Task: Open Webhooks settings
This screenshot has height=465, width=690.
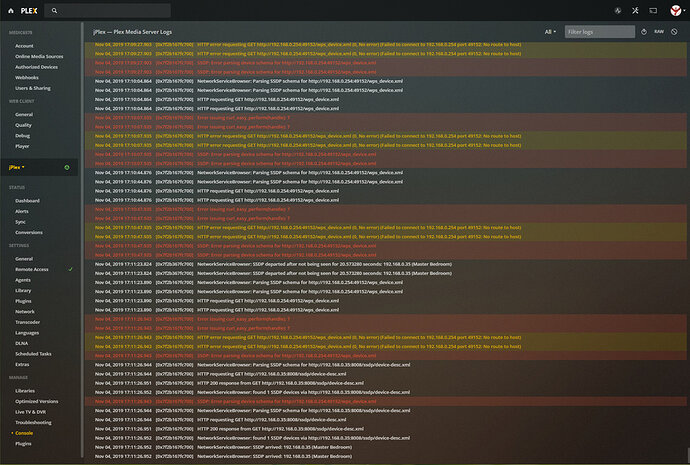Action: coord(27,77)
